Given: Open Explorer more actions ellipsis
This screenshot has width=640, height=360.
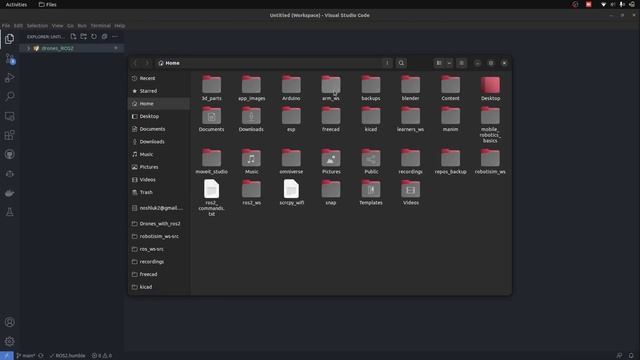Looking at the screenshot, I should pyautogui.click(x=115, y=36).
